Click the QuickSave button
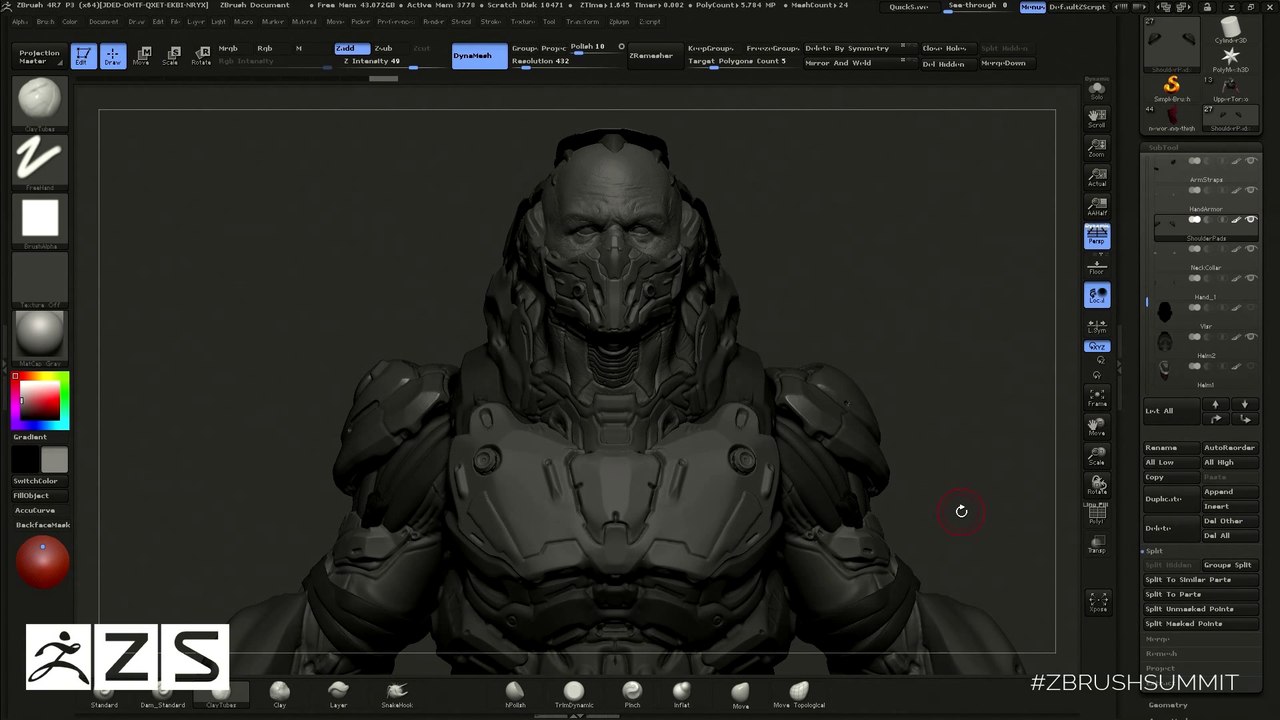The width and height of the screenshot is (1280, 720). pyautogui.click(x=909, y=7)
